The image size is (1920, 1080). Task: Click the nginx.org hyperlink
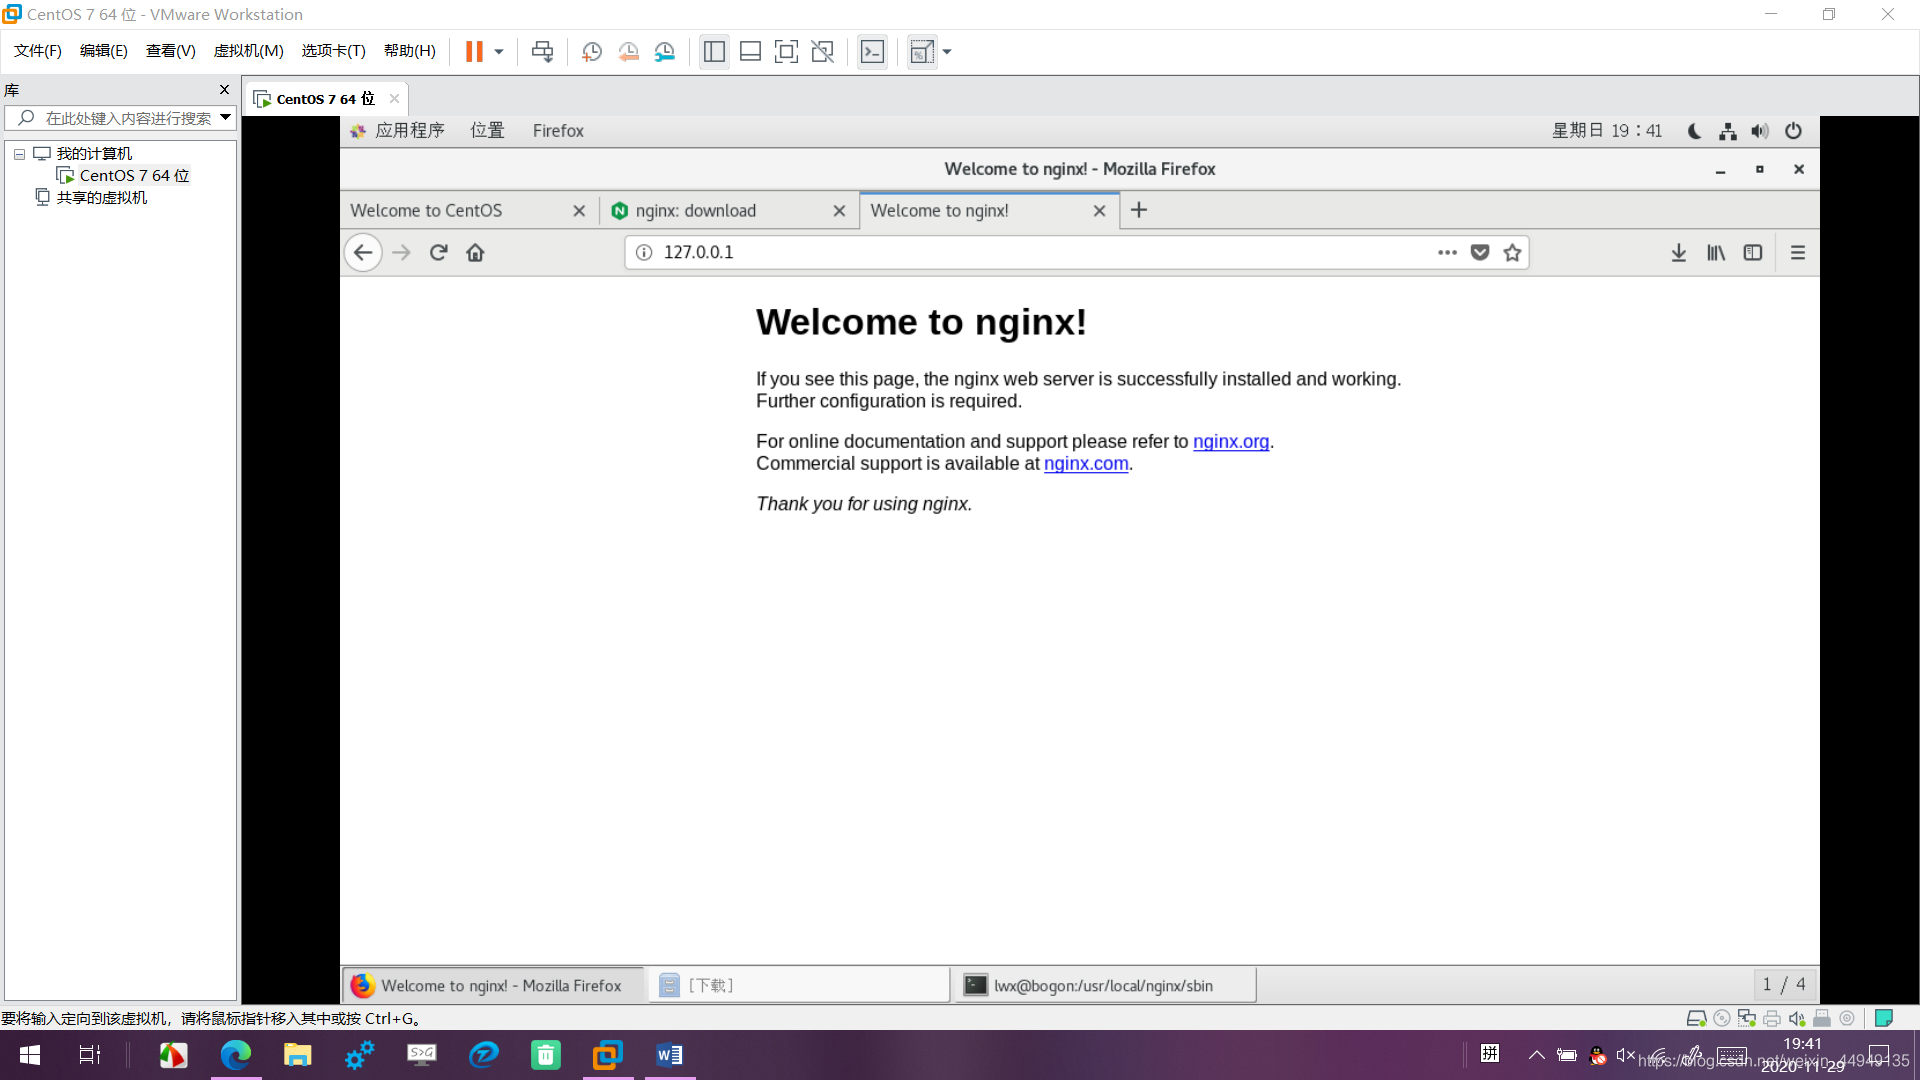(1229, 442)
